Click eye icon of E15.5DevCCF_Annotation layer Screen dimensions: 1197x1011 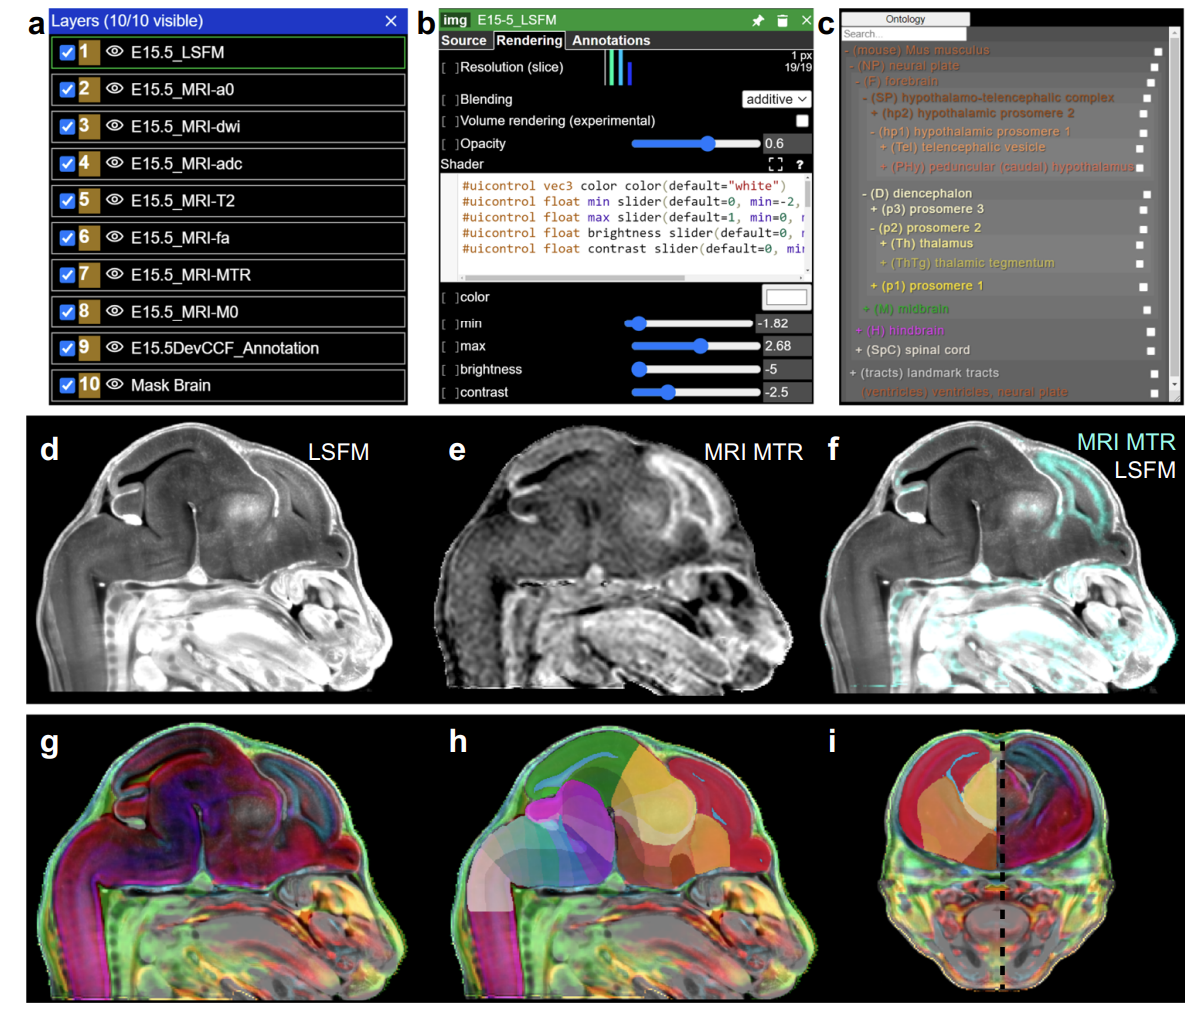(115, 347)
